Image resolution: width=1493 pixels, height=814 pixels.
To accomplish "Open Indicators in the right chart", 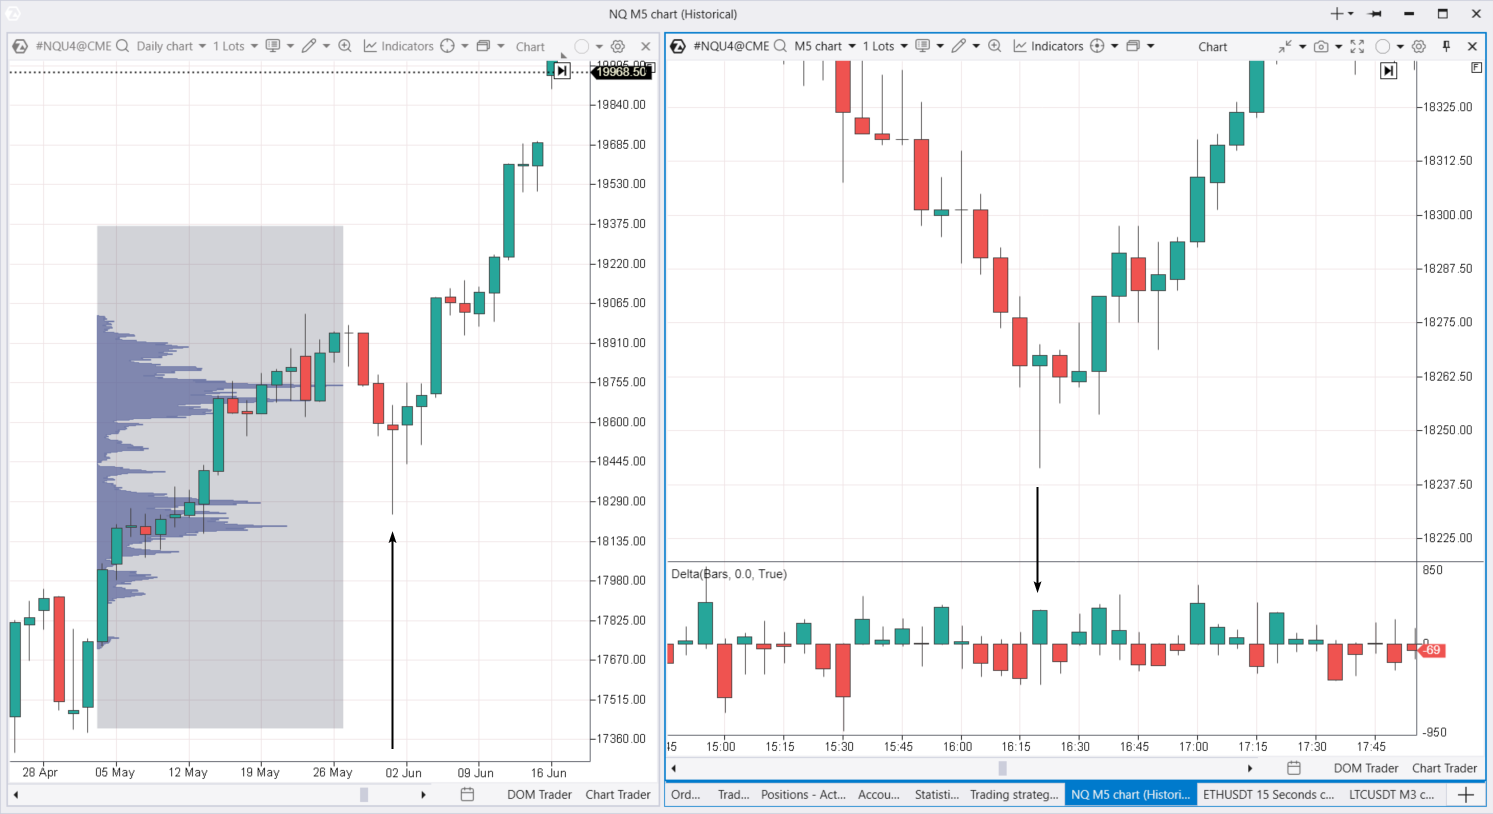I will [1048, 46].
